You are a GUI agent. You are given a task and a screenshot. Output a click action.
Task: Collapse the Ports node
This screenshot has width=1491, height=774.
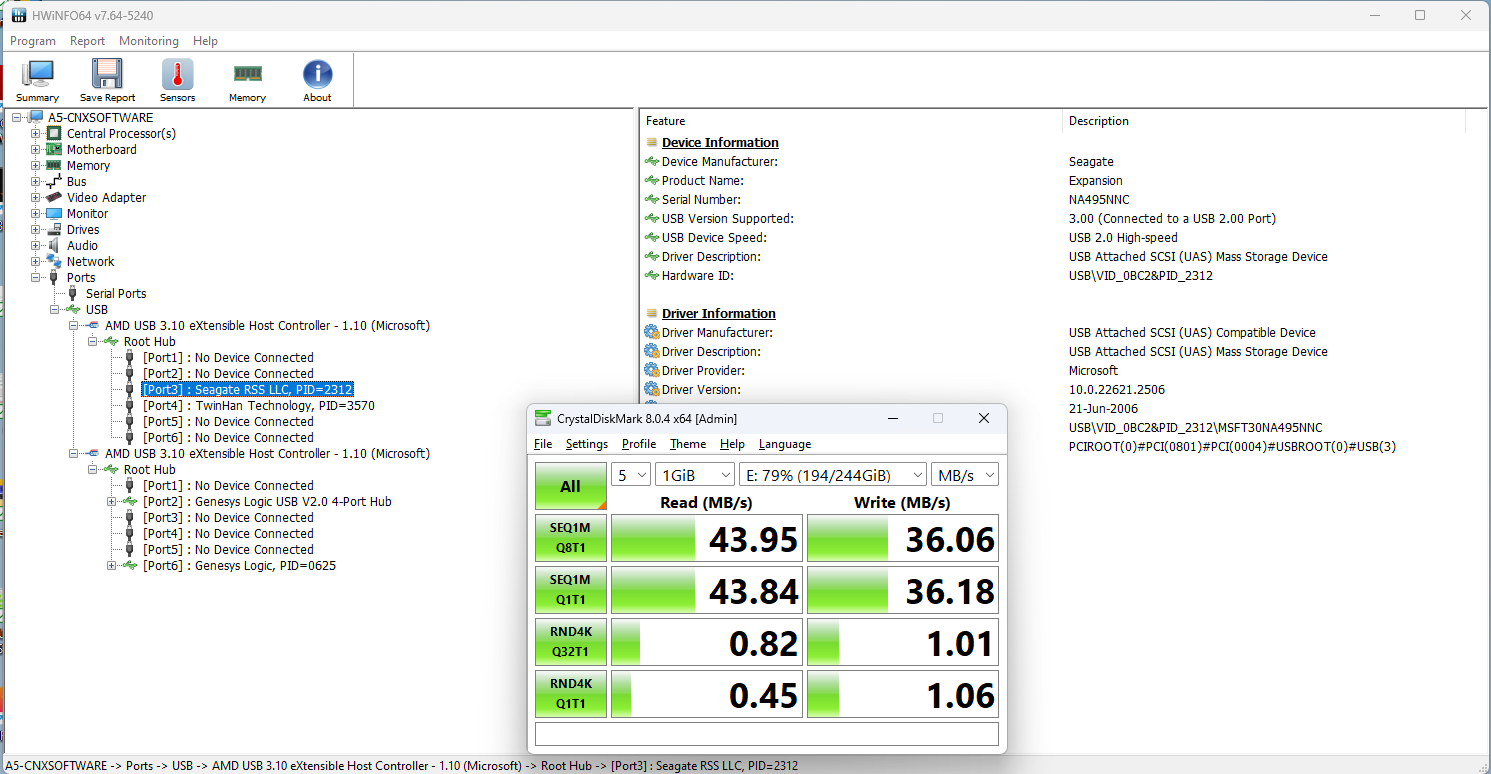[36, 277]
